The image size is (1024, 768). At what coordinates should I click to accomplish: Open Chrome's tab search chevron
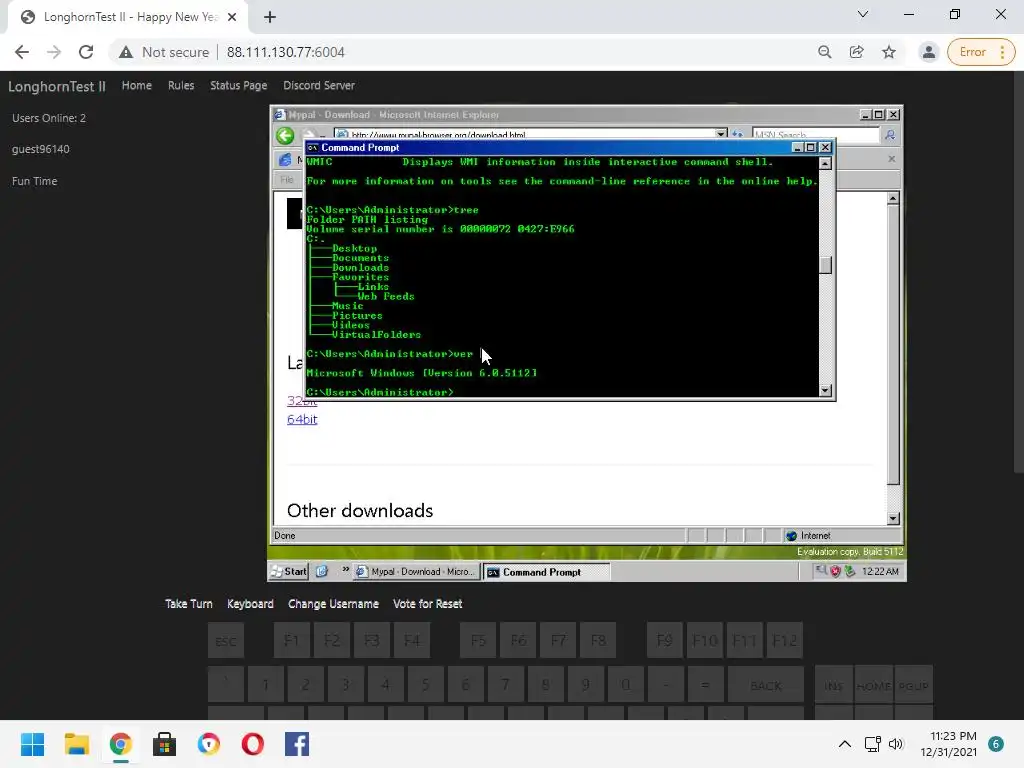(x=863, y=14)
